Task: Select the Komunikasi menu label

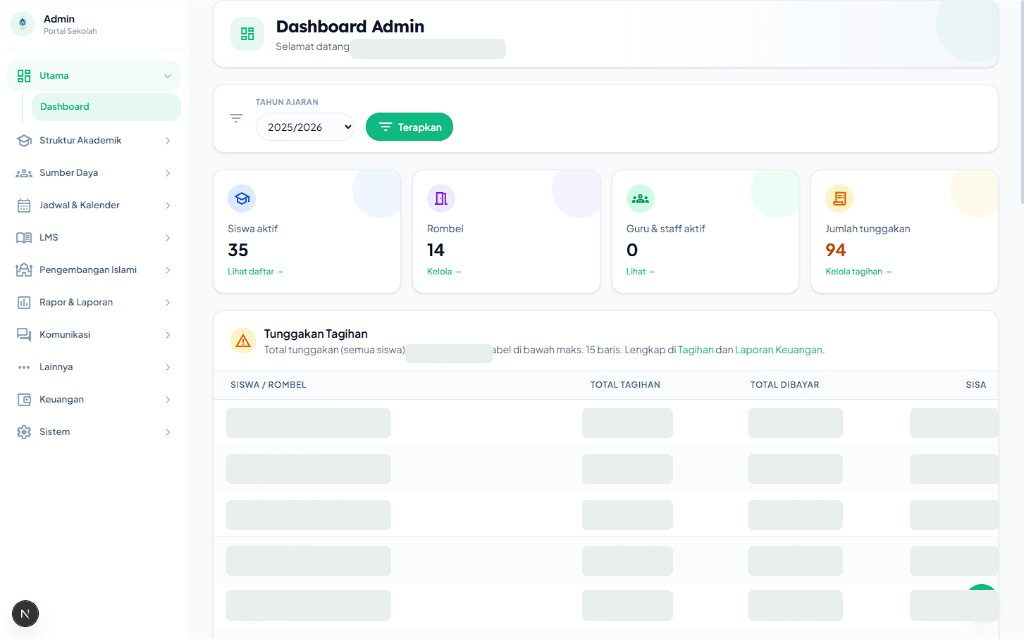Action: coord(65,335)
